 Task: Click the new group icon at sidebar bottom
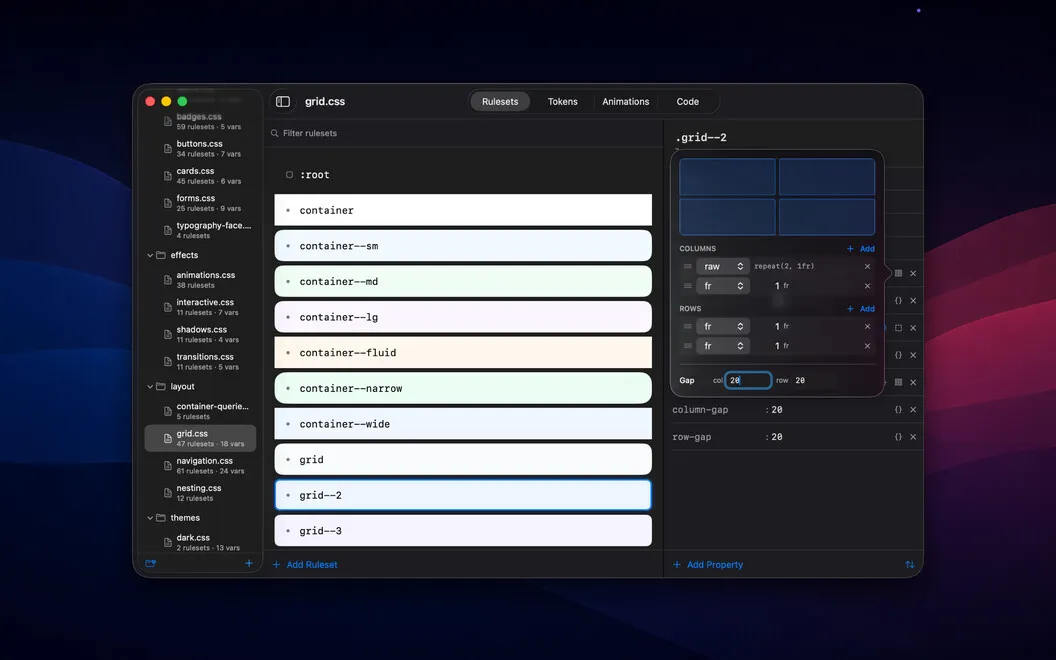151,564
